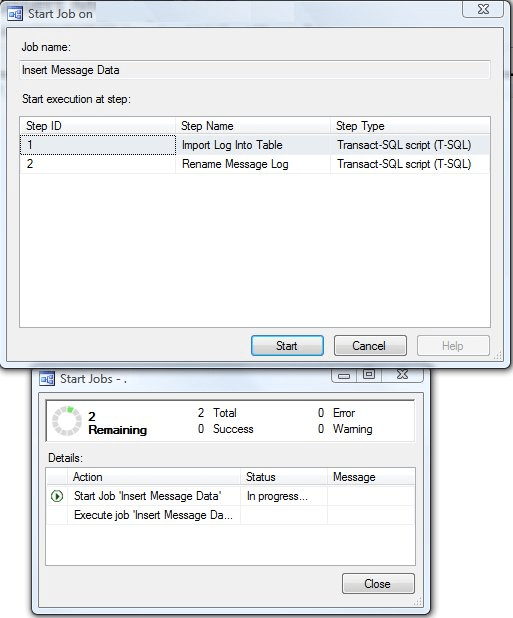Select the Execute job 'Insert Message Da...' row
The image size is (513, 618).
point(230,515)
